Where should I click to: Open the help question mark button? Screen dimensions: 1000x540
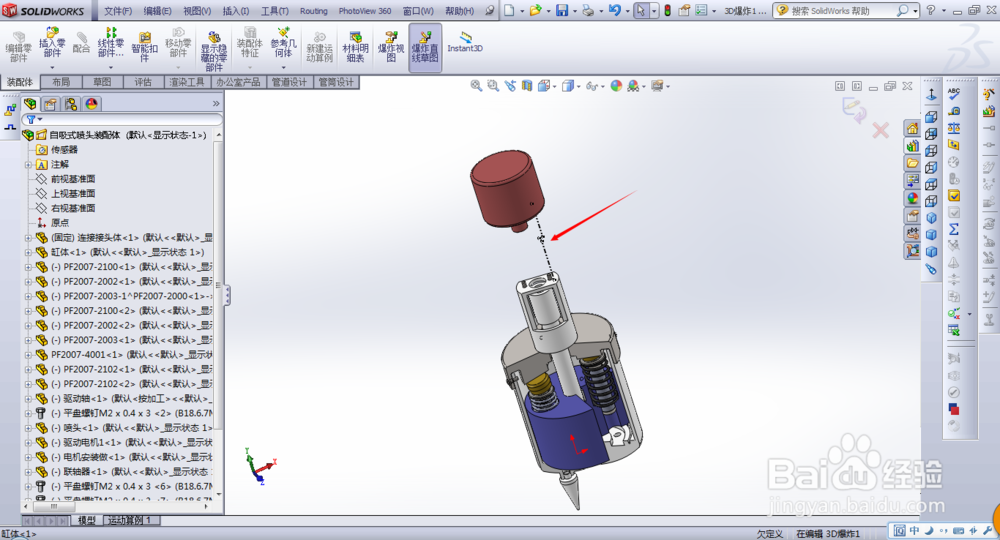(930, 11)
